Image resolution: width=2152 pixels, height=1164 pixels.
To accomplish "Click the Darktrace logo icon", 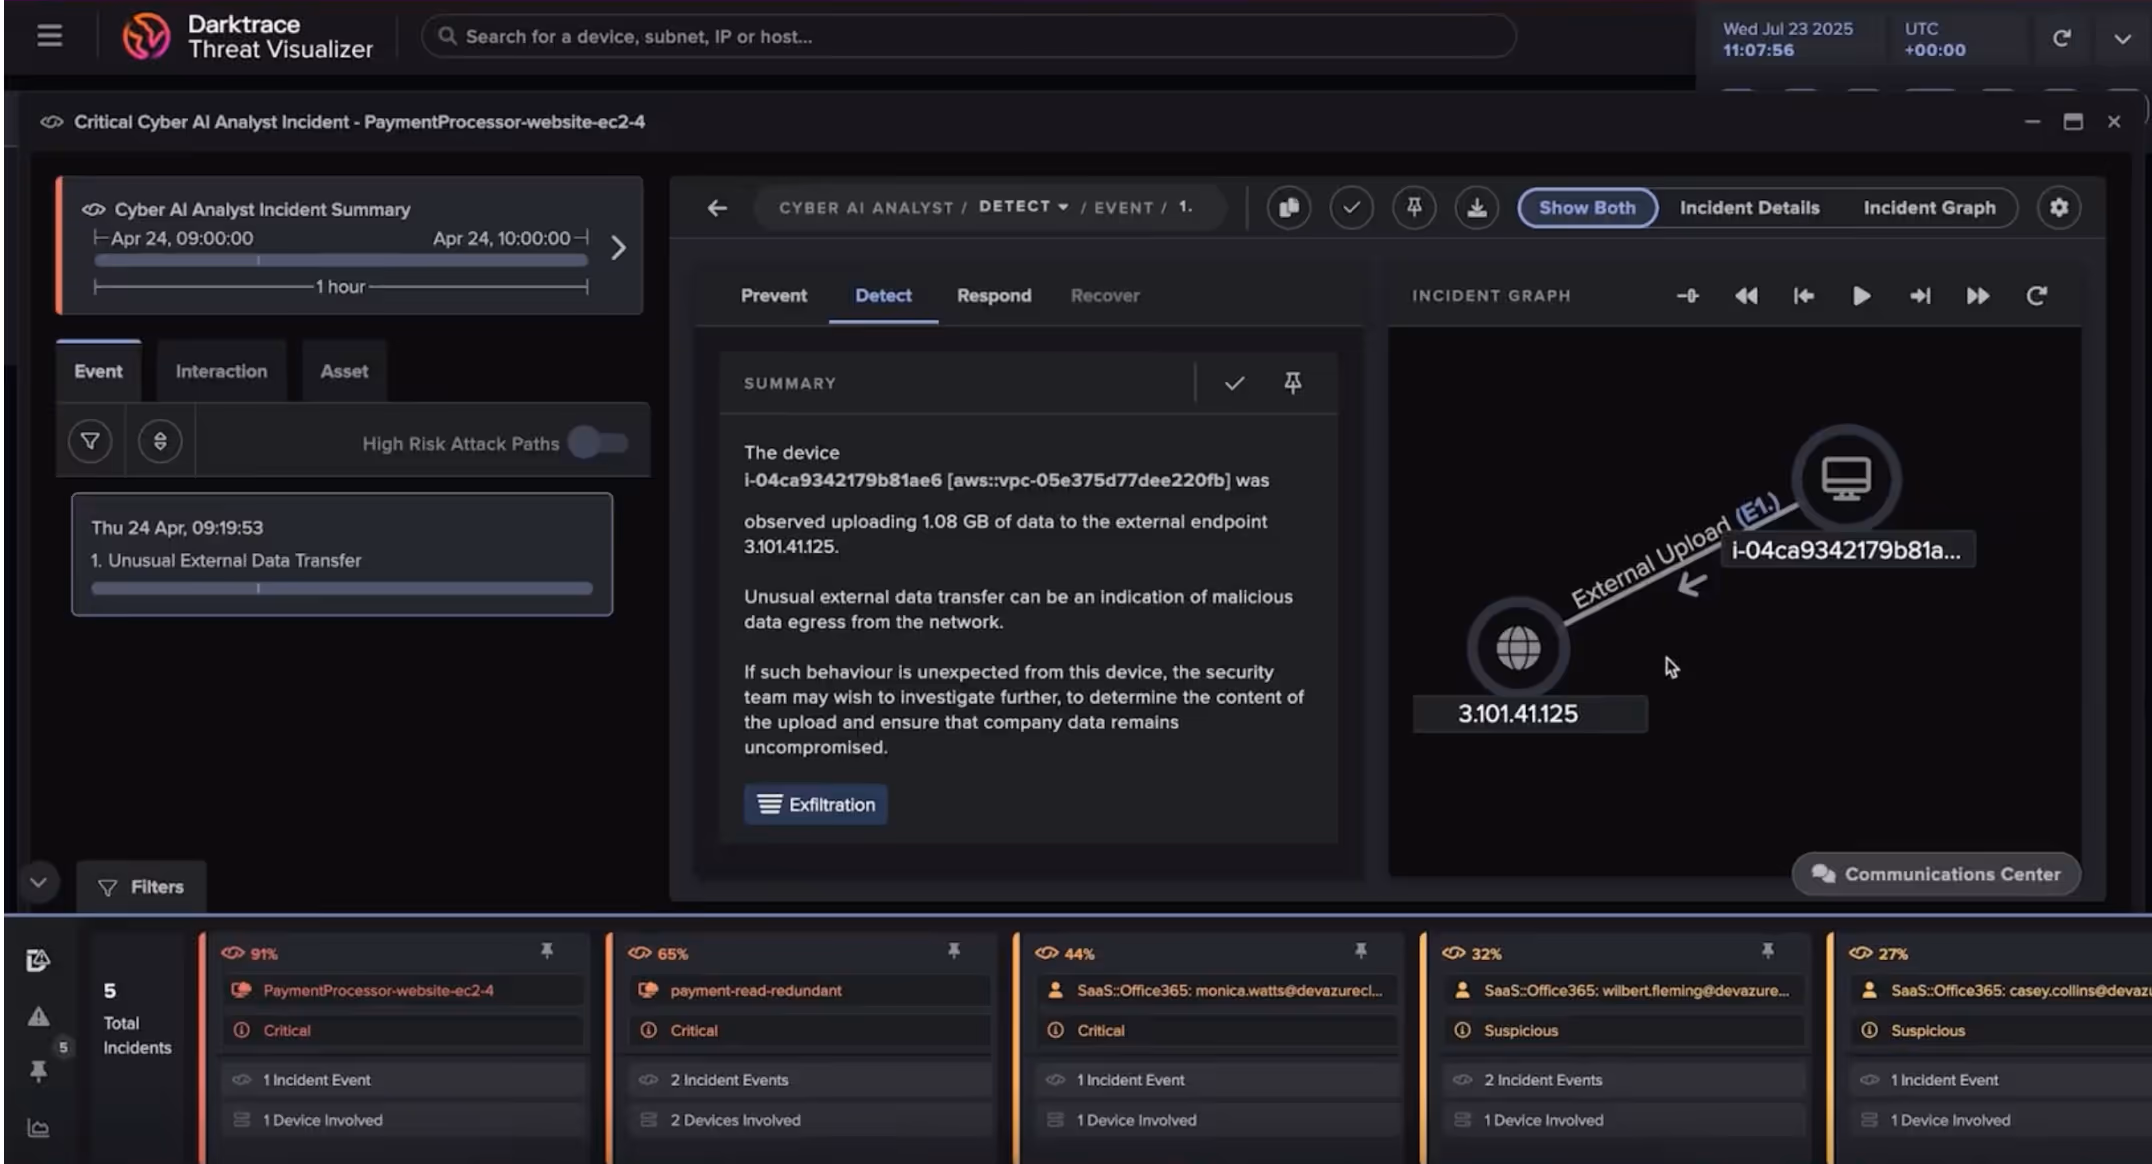I will tap(146, 37).
